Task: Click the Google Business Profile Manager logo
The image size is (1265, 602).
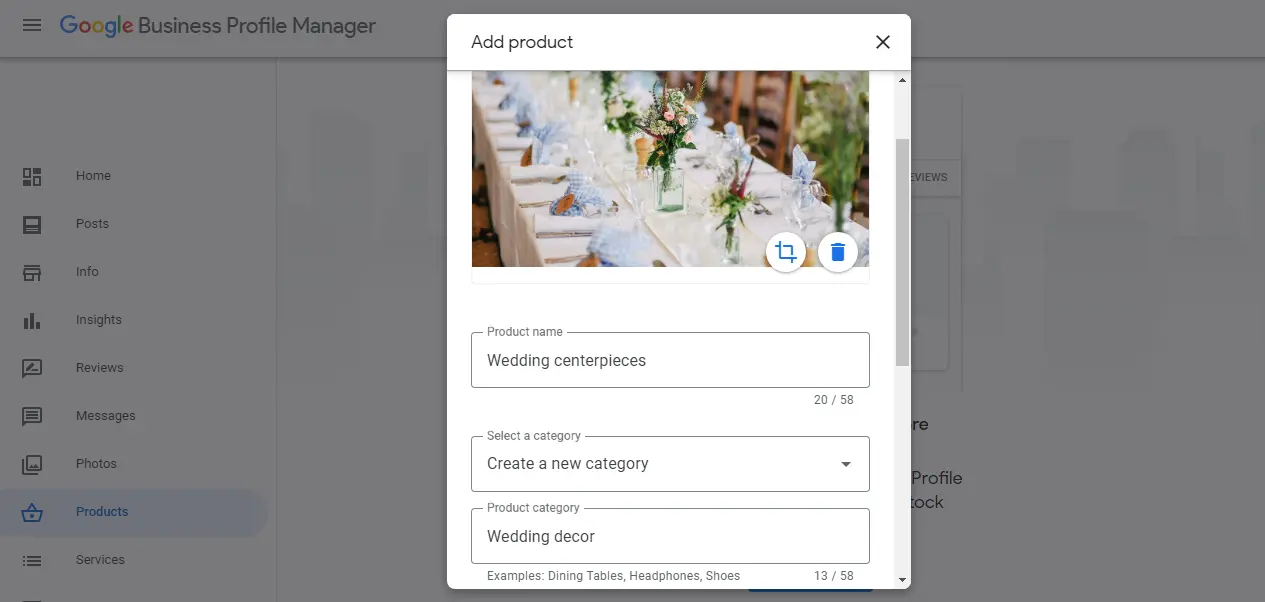Action: point(218,26)
